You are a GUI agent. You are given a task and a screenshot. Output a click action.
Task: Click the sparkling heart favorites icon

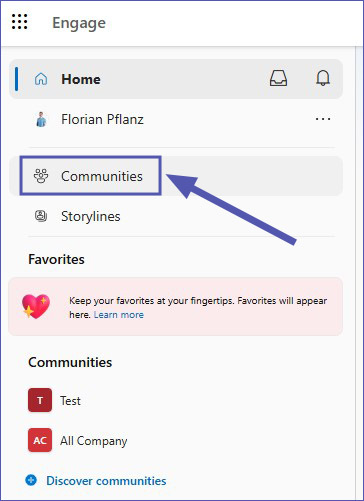pyautogui.click(x=36, y=306)
